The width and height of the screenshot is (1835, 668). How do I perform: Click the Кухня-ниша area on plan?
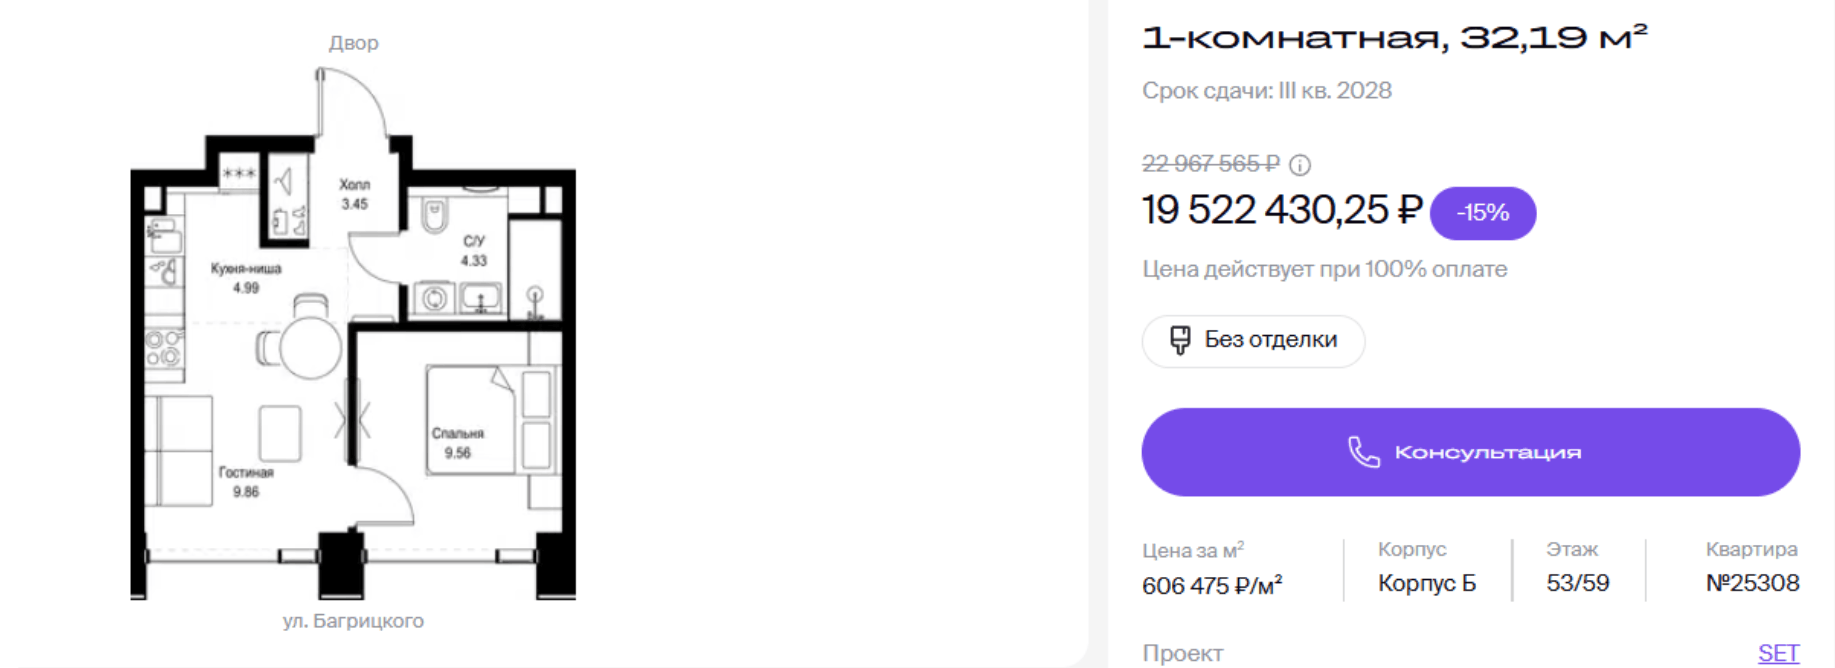(246, 277)
